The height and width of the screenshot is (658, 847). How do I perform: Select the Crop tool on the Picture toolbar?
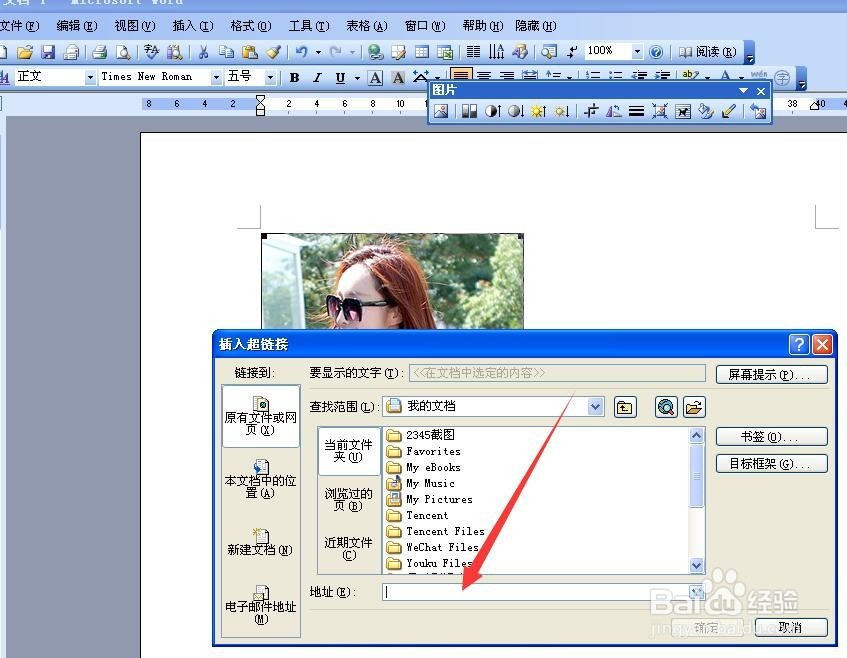pyautogui.click(x=593, y=110)
